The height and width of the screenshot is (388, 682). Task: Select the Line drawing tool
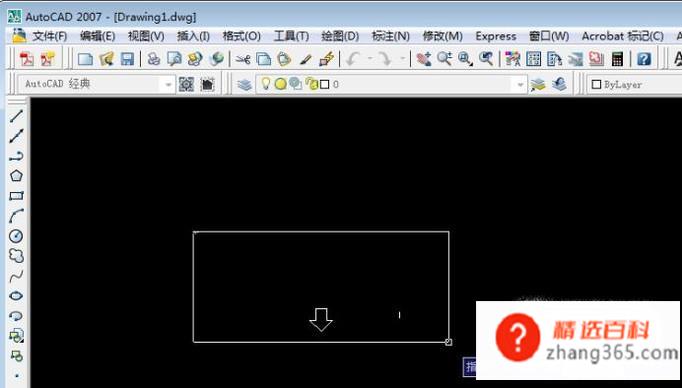[16, 116]
